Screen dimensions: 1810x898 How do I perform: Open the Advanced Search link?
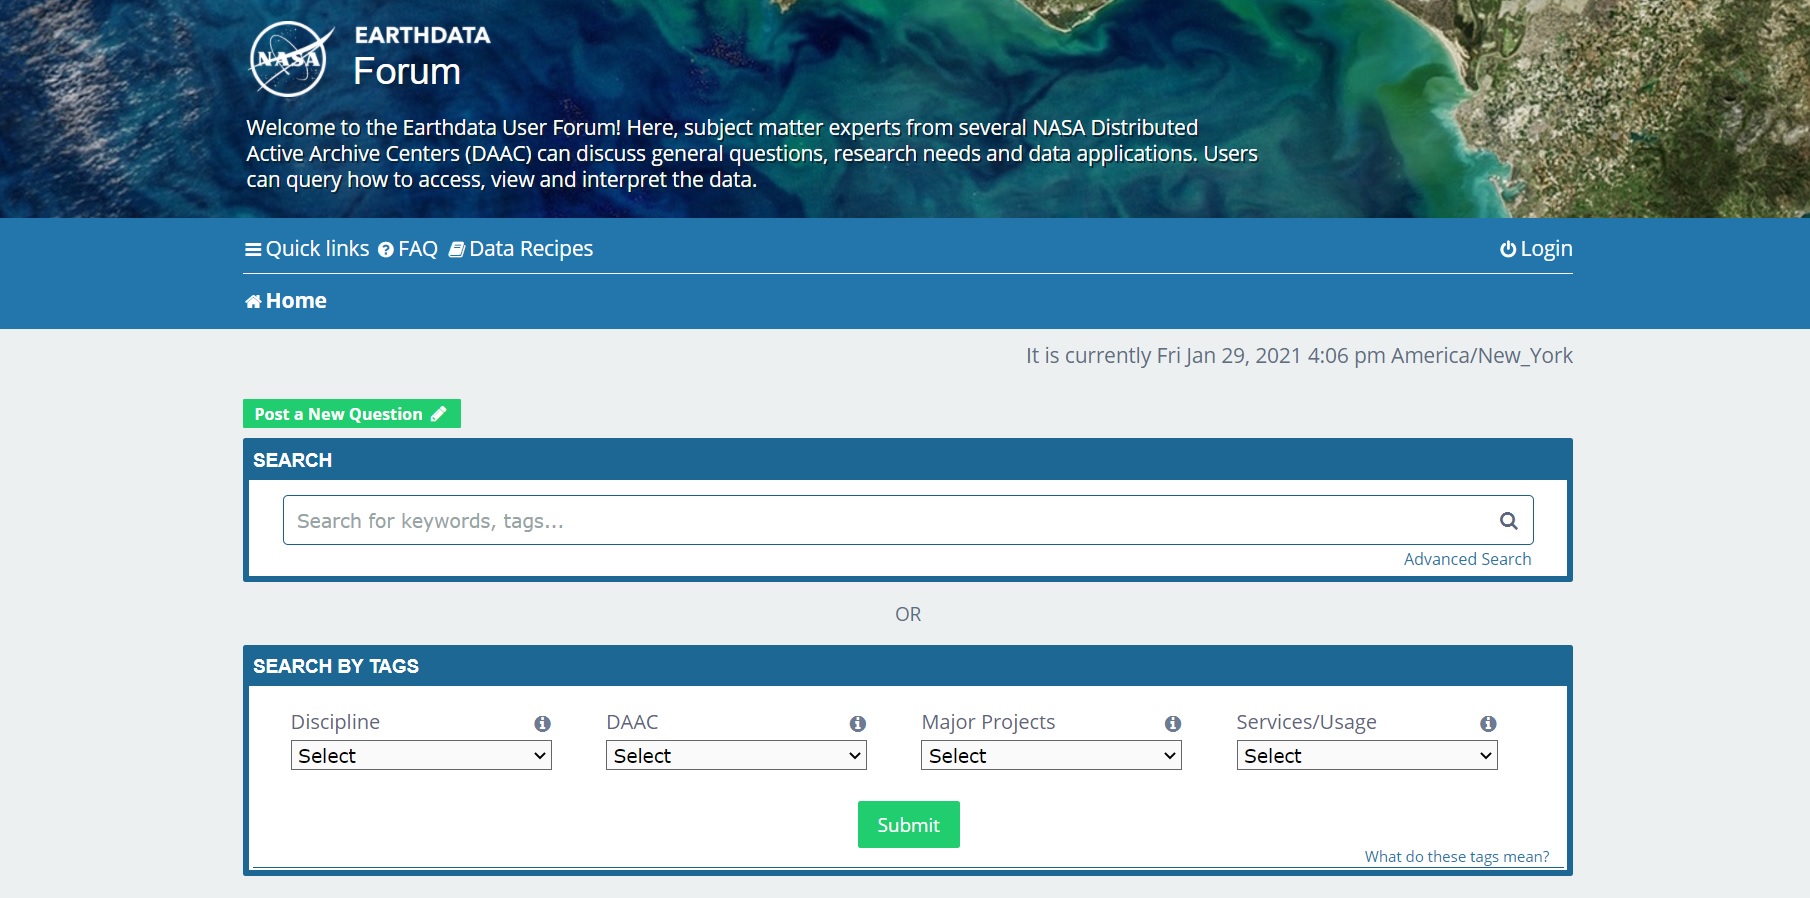click(1467, 559)
